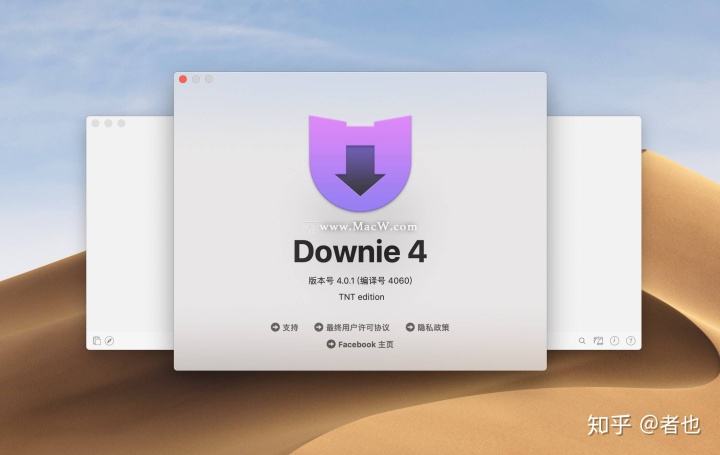Close the Downie 4 about window
The height and width of the screenshot is (455, 720).
[x=183, y=79]
